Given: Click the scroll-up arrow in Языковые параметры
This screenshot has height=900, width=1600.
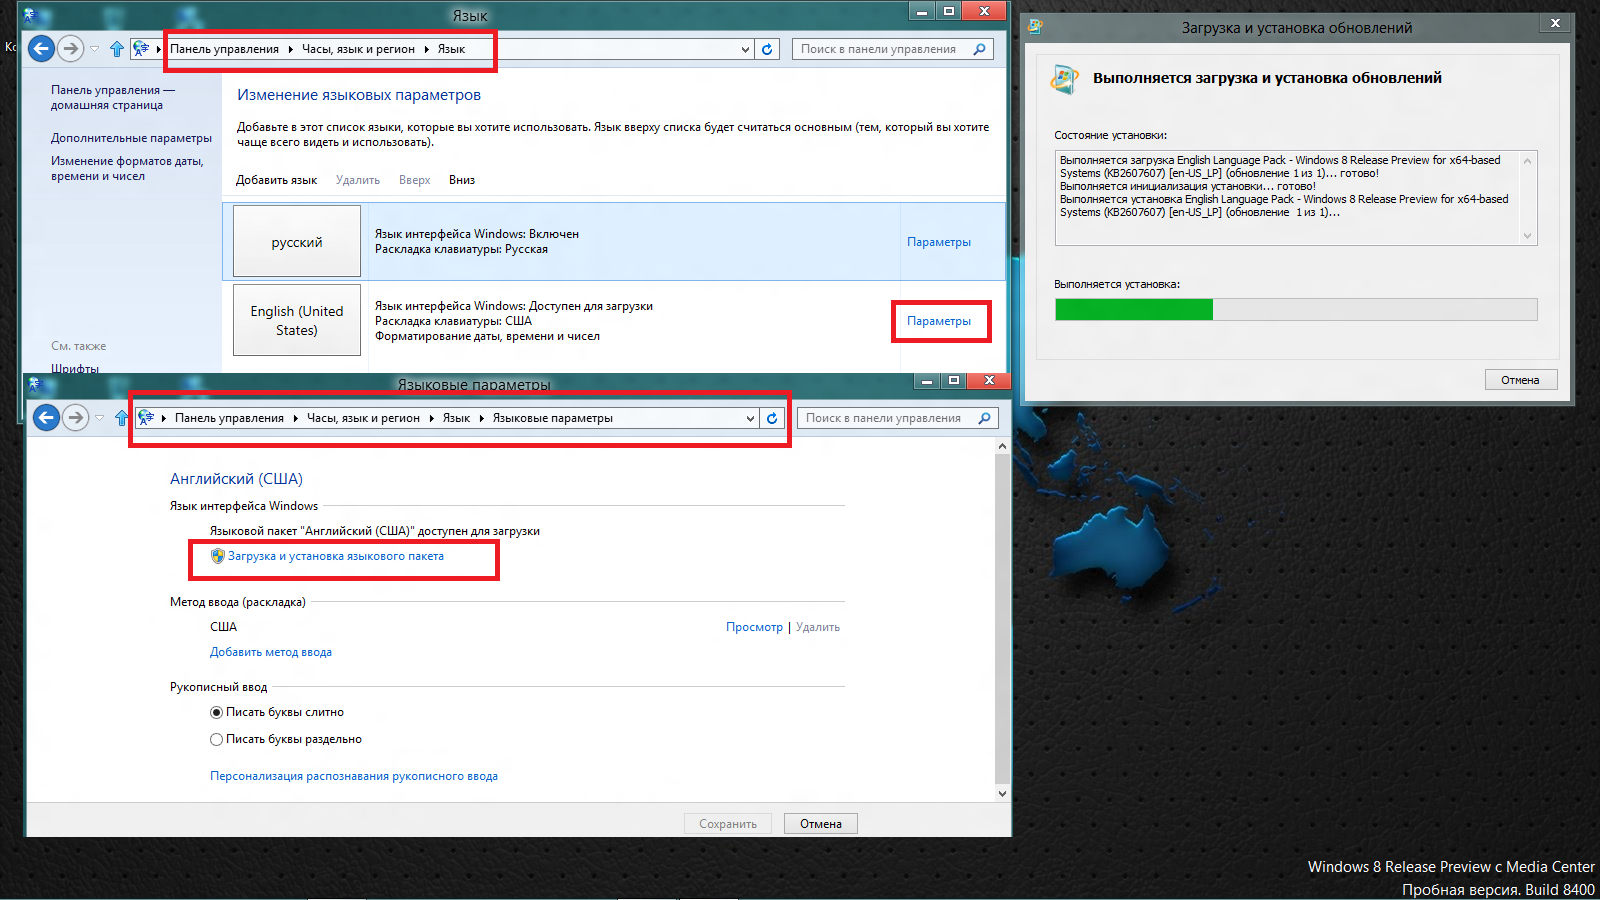Looking at the screenshot, I should pyautogui.click(x=1002, y=446).
